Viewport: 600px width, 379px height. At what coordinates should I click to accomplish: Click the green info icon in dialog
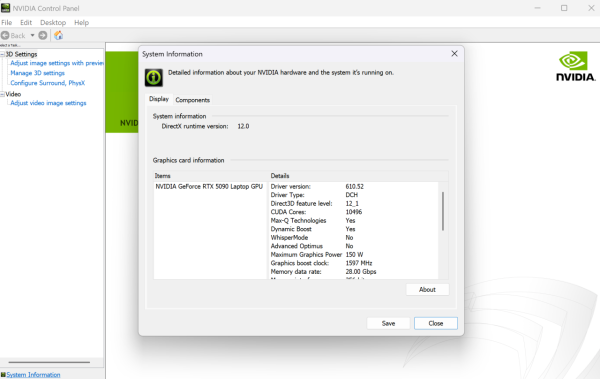[x=154, y=78]
